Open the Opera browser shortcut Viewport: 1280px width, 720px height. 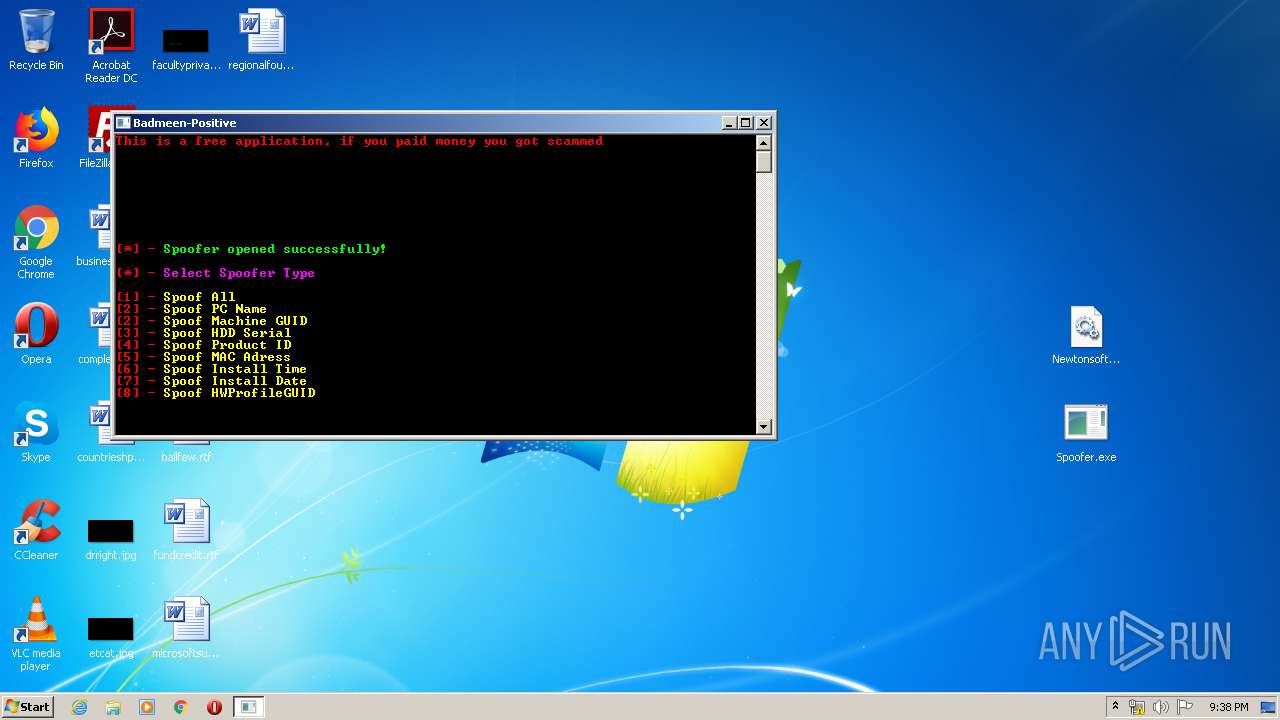coord(36,334)
